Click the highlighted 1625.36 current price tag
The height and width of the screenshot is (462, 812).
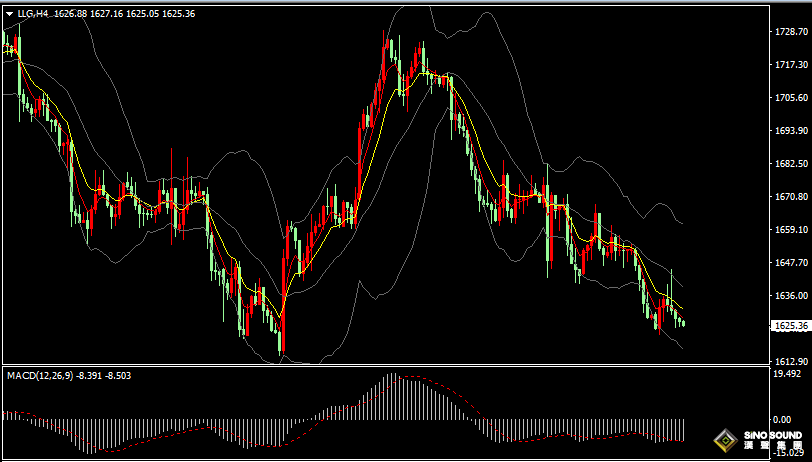click(x=791, y=325)
